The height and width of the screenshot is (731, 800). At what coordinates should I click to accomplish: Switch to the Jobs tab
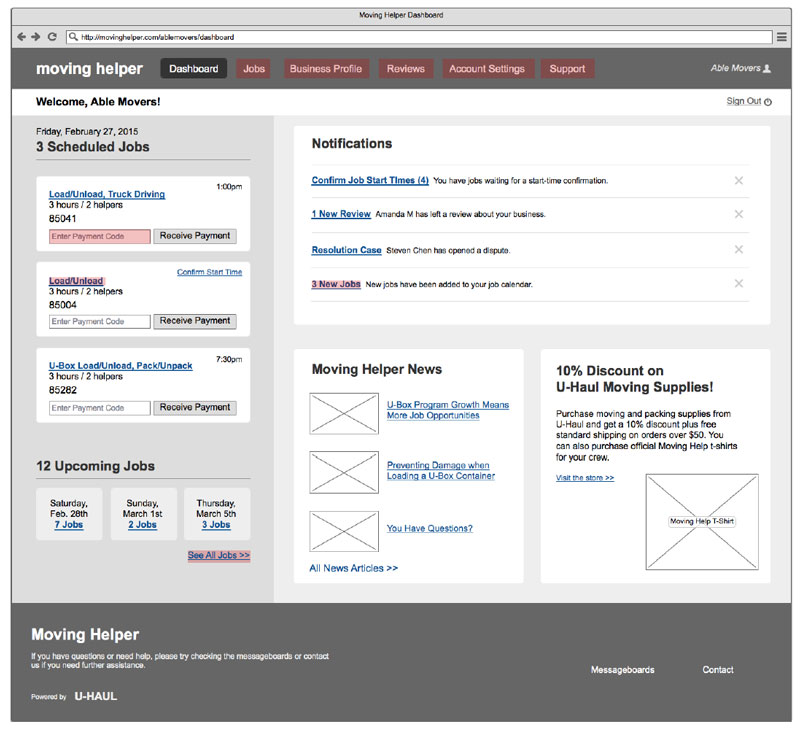(x=254, y=68)
